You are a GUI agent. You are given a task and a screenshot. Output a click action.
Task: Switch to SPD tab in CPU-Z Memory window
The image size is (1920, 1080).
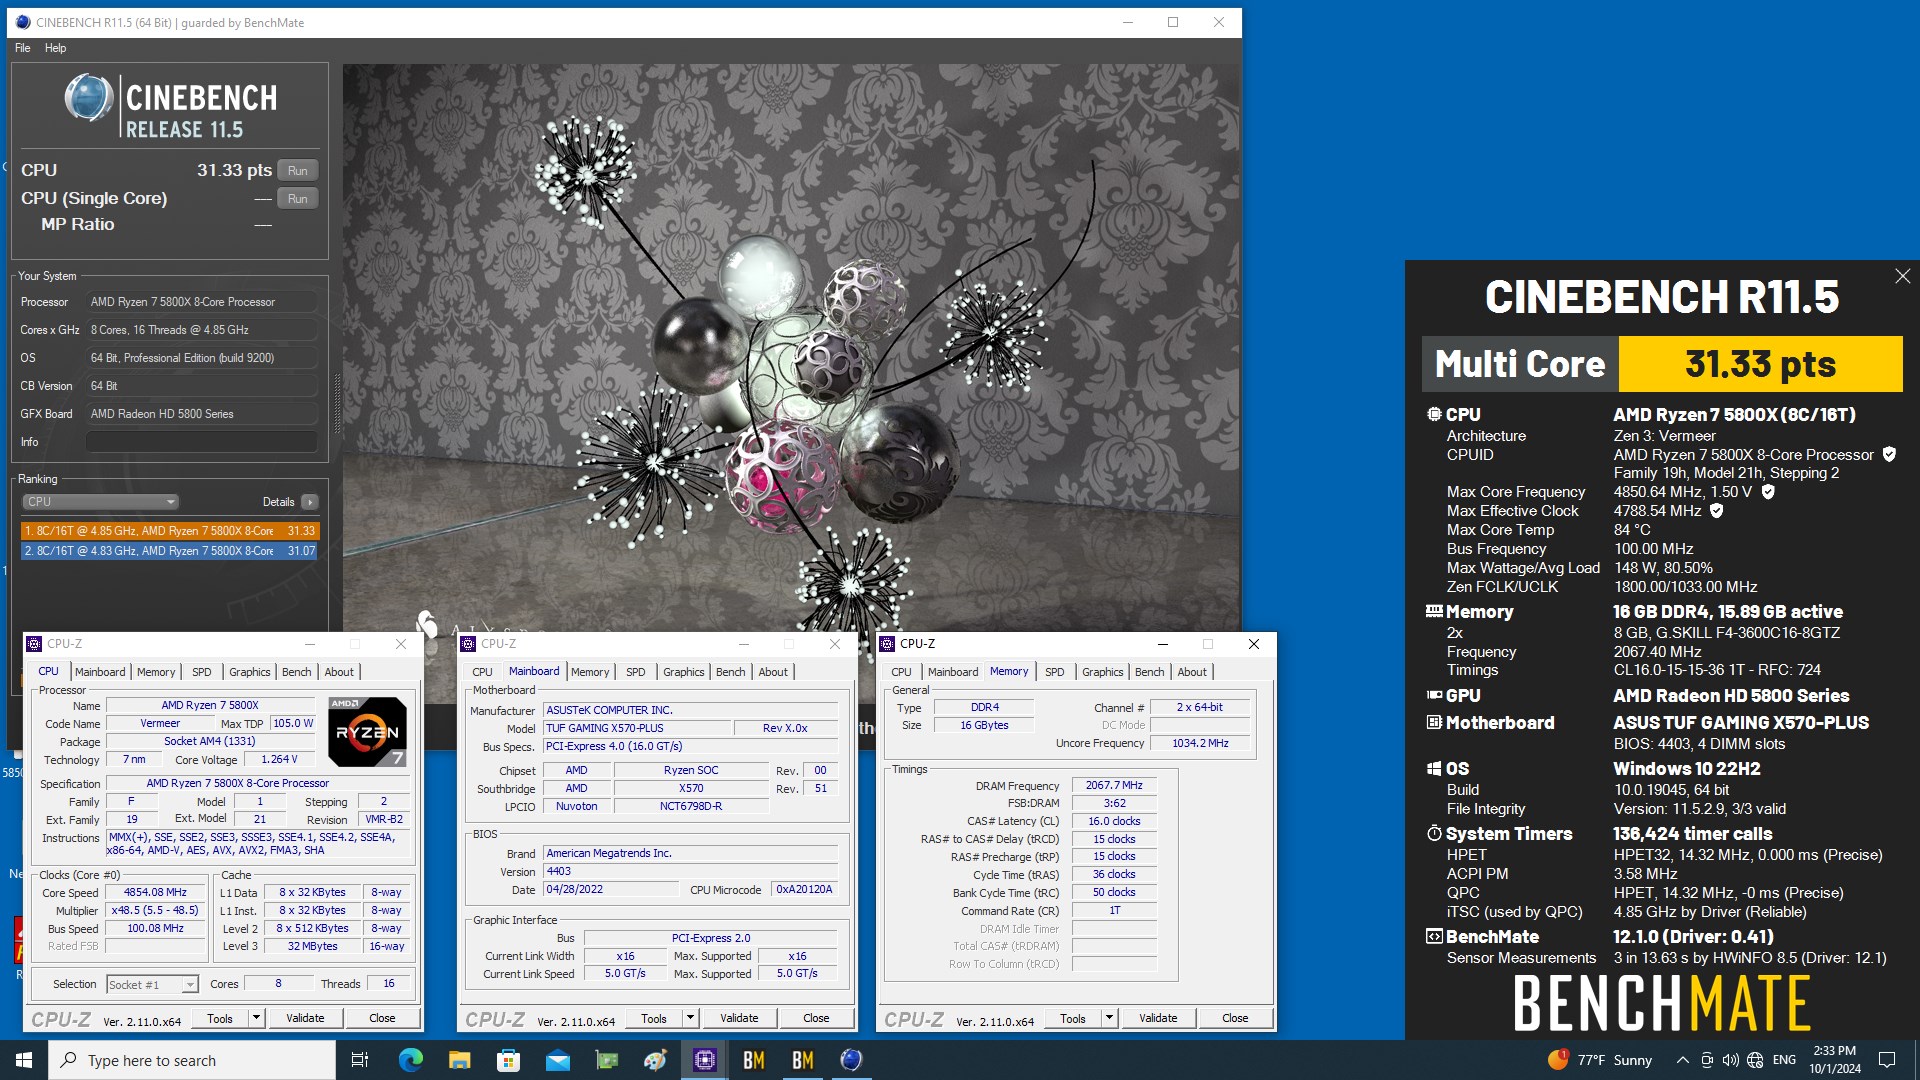pyautogui.click(x=1054, y=672)
